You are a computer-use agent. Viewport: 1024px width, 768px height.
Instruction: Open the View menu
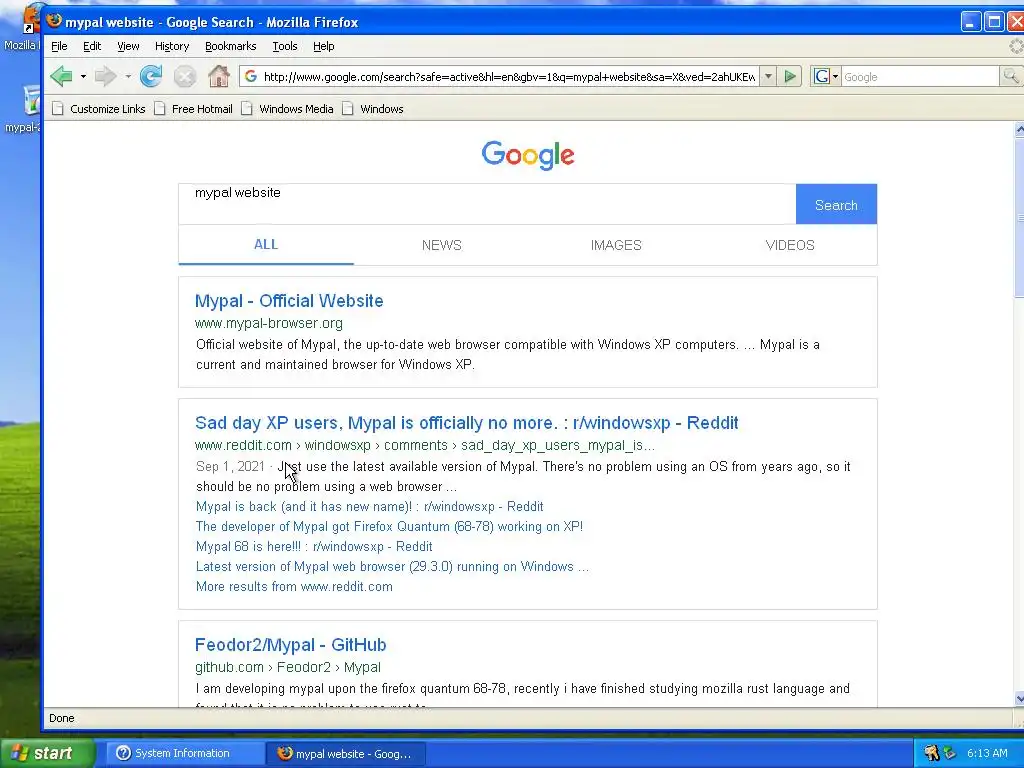[x=128, y=46]
